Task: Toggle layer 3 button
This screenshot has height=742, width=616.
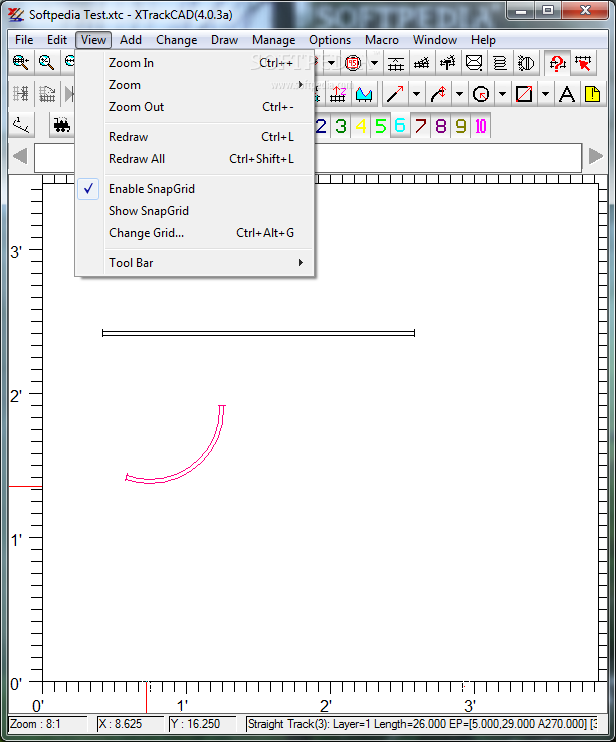Action: click(341, 126)
